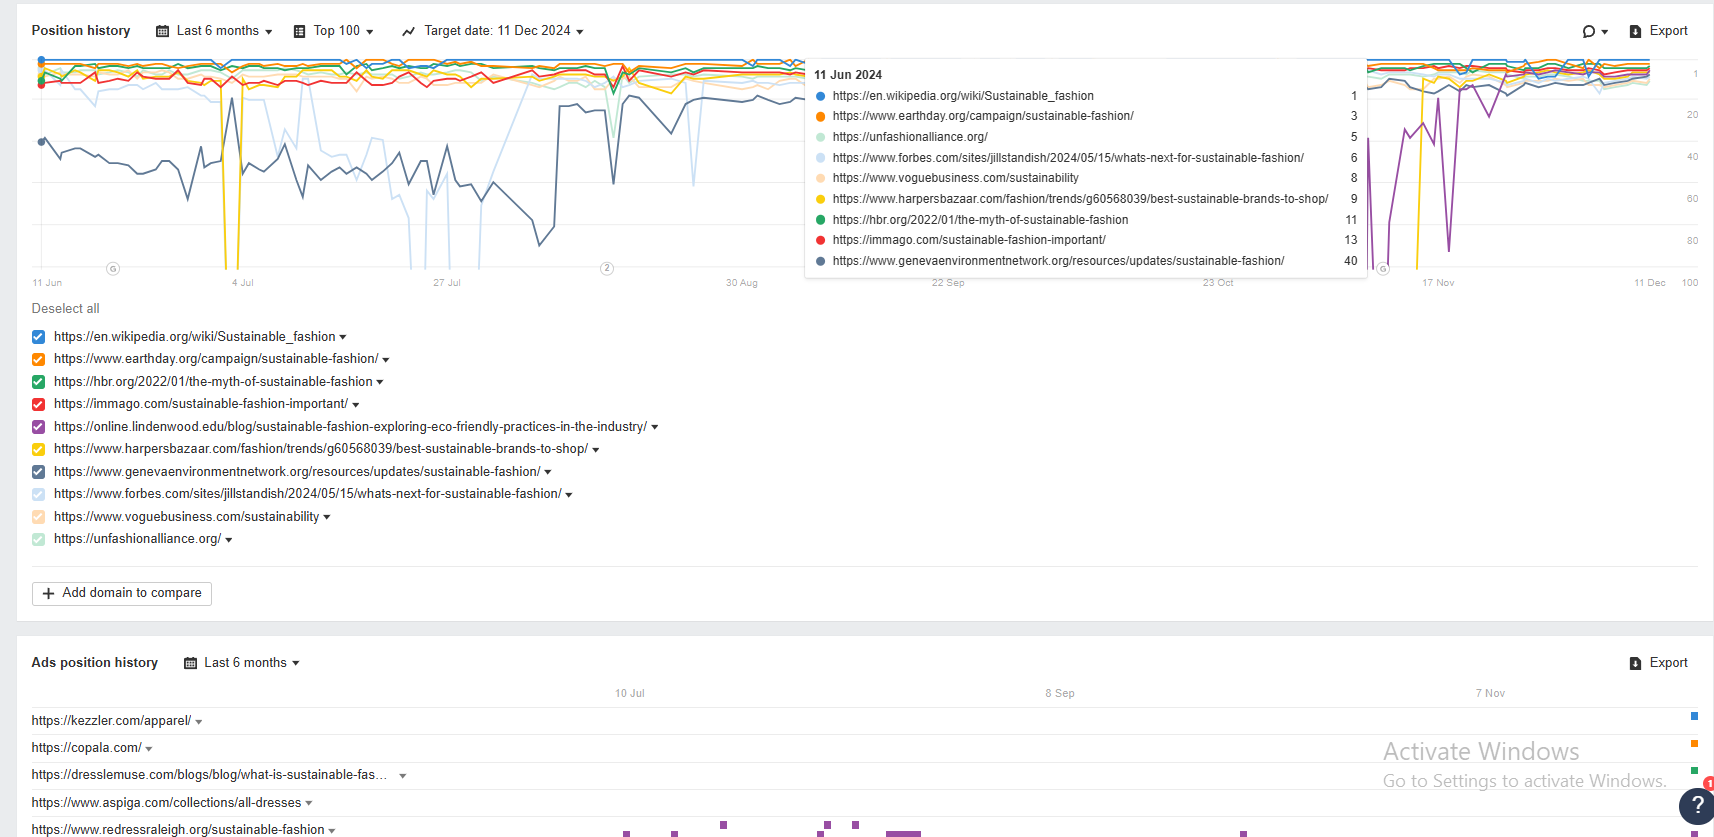The image size is (1714, 837).
Task: Click the green ad marker for dresslemuse row
Action: click(1694, 771)
